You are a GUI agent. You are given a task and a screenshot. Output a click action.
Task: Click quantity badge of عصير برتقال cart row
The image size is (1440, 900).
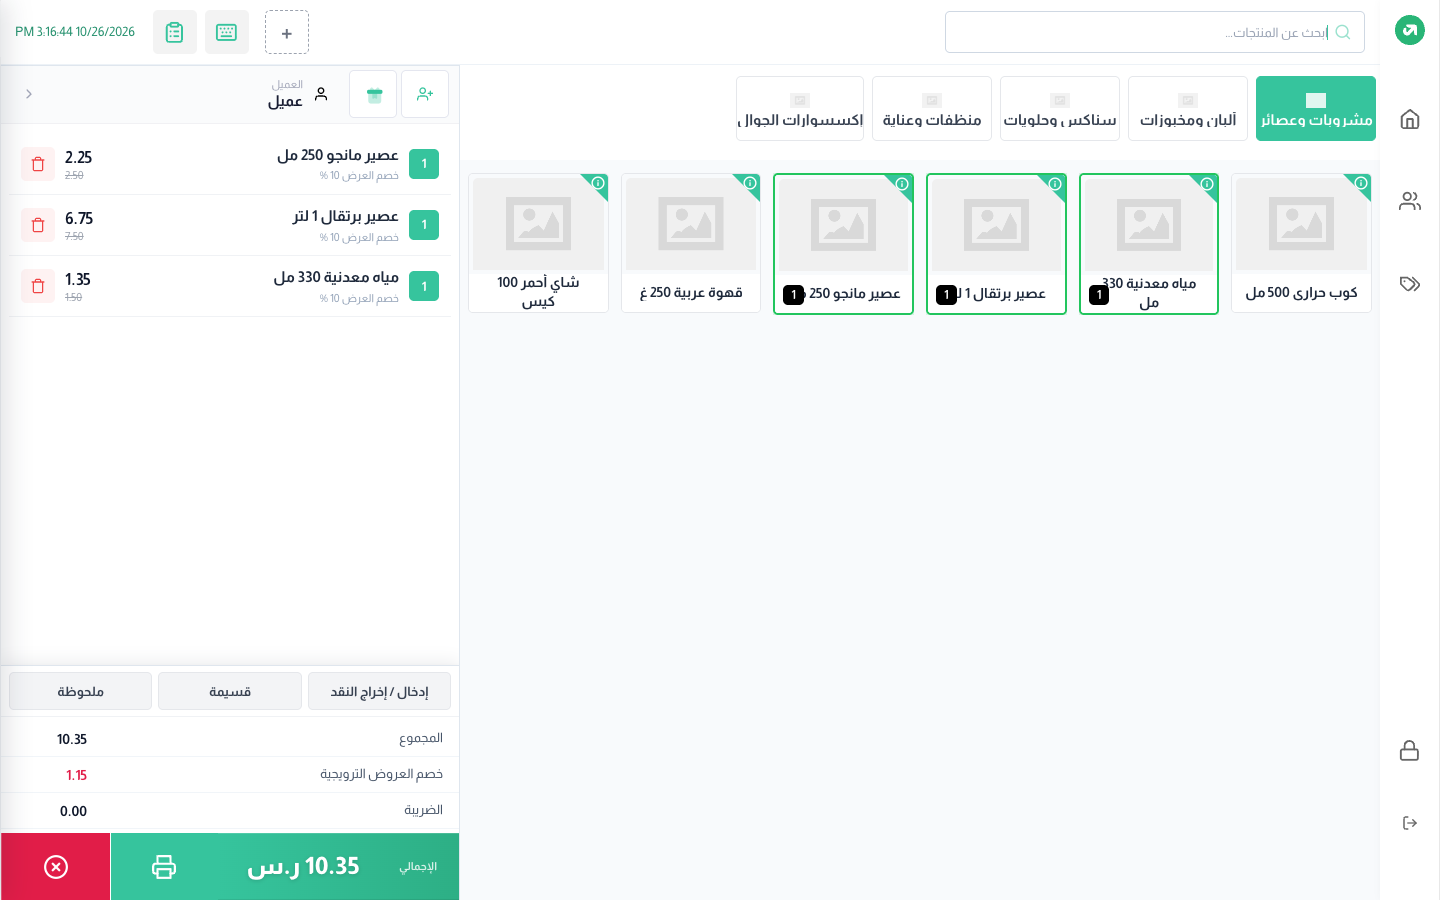point(424,225)
